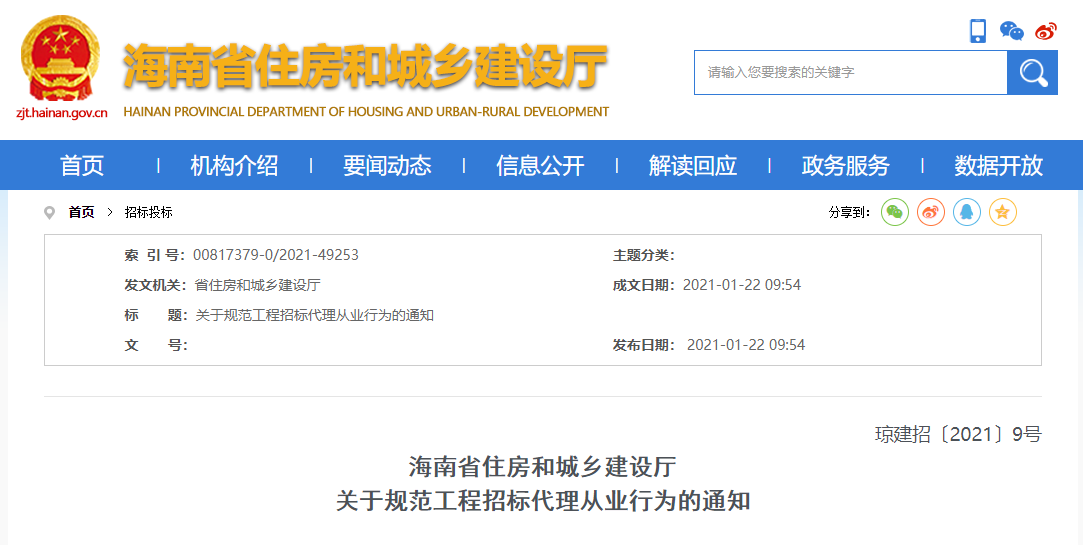Open 数据开放 navigation item
The image size is (1083, 545).
tap(998, 166)
